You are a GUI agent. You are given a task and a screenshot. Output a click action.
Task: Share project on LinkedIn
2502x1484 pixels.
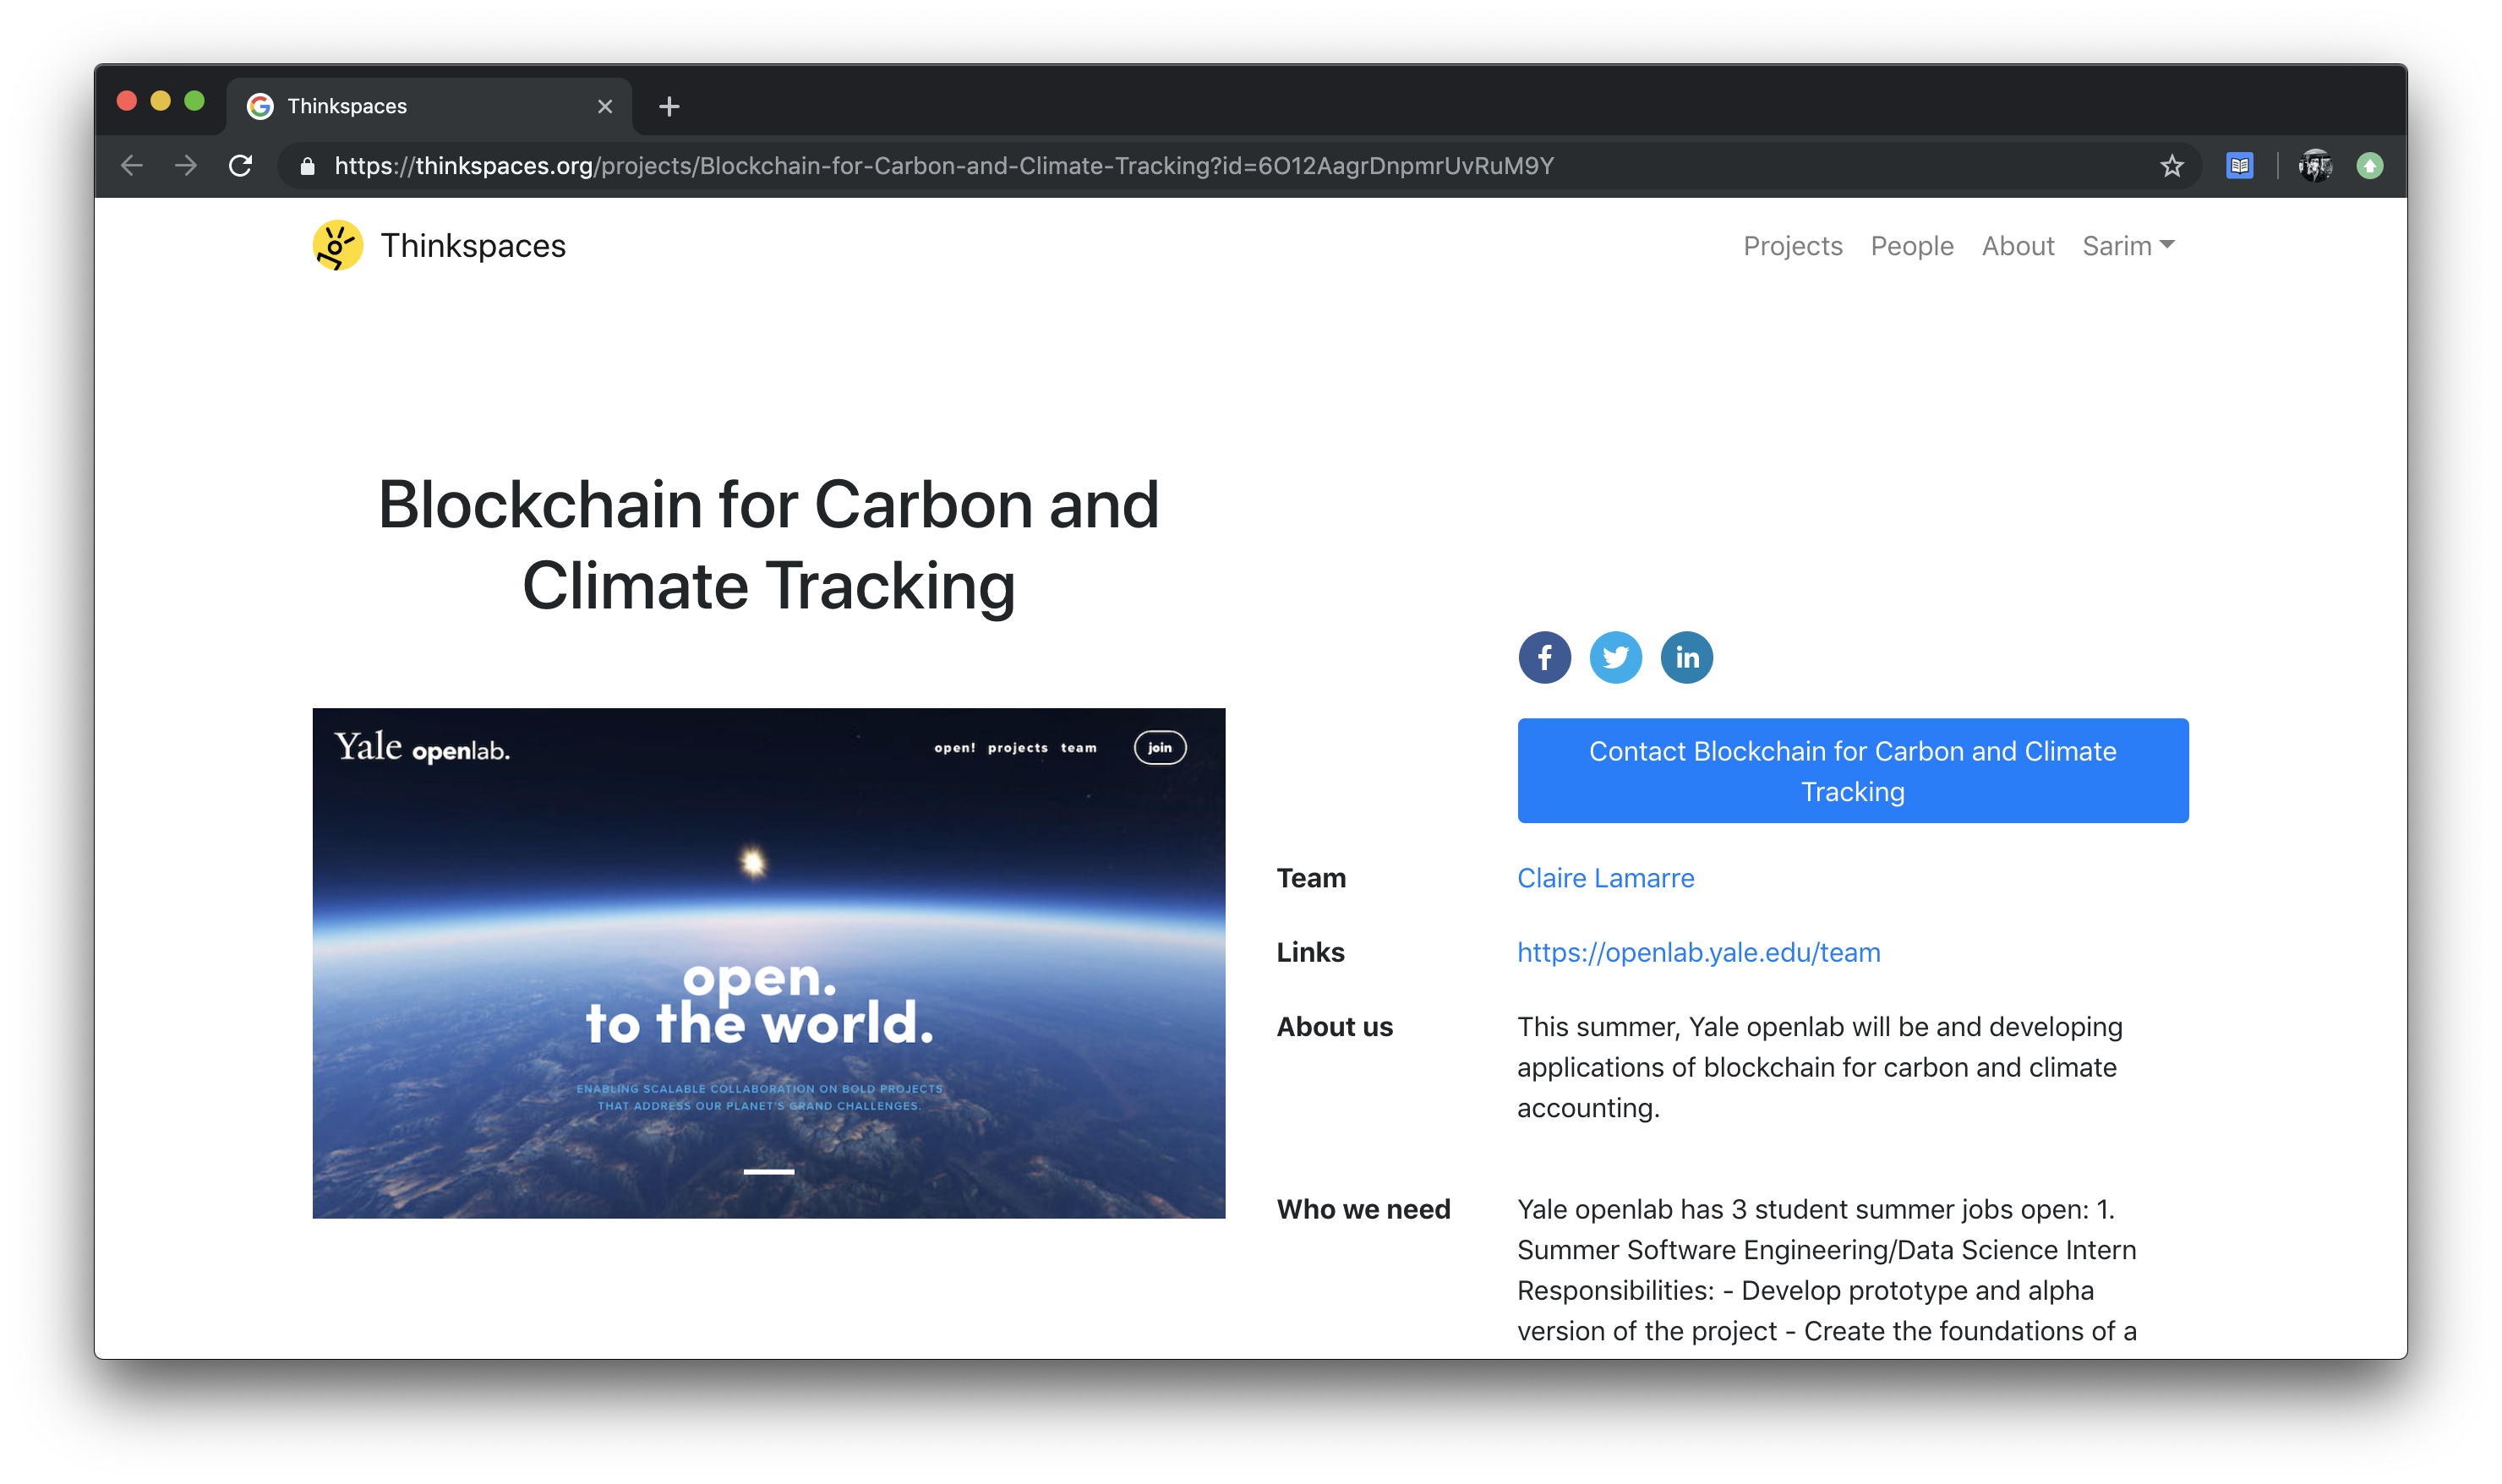coord(1686,657)
